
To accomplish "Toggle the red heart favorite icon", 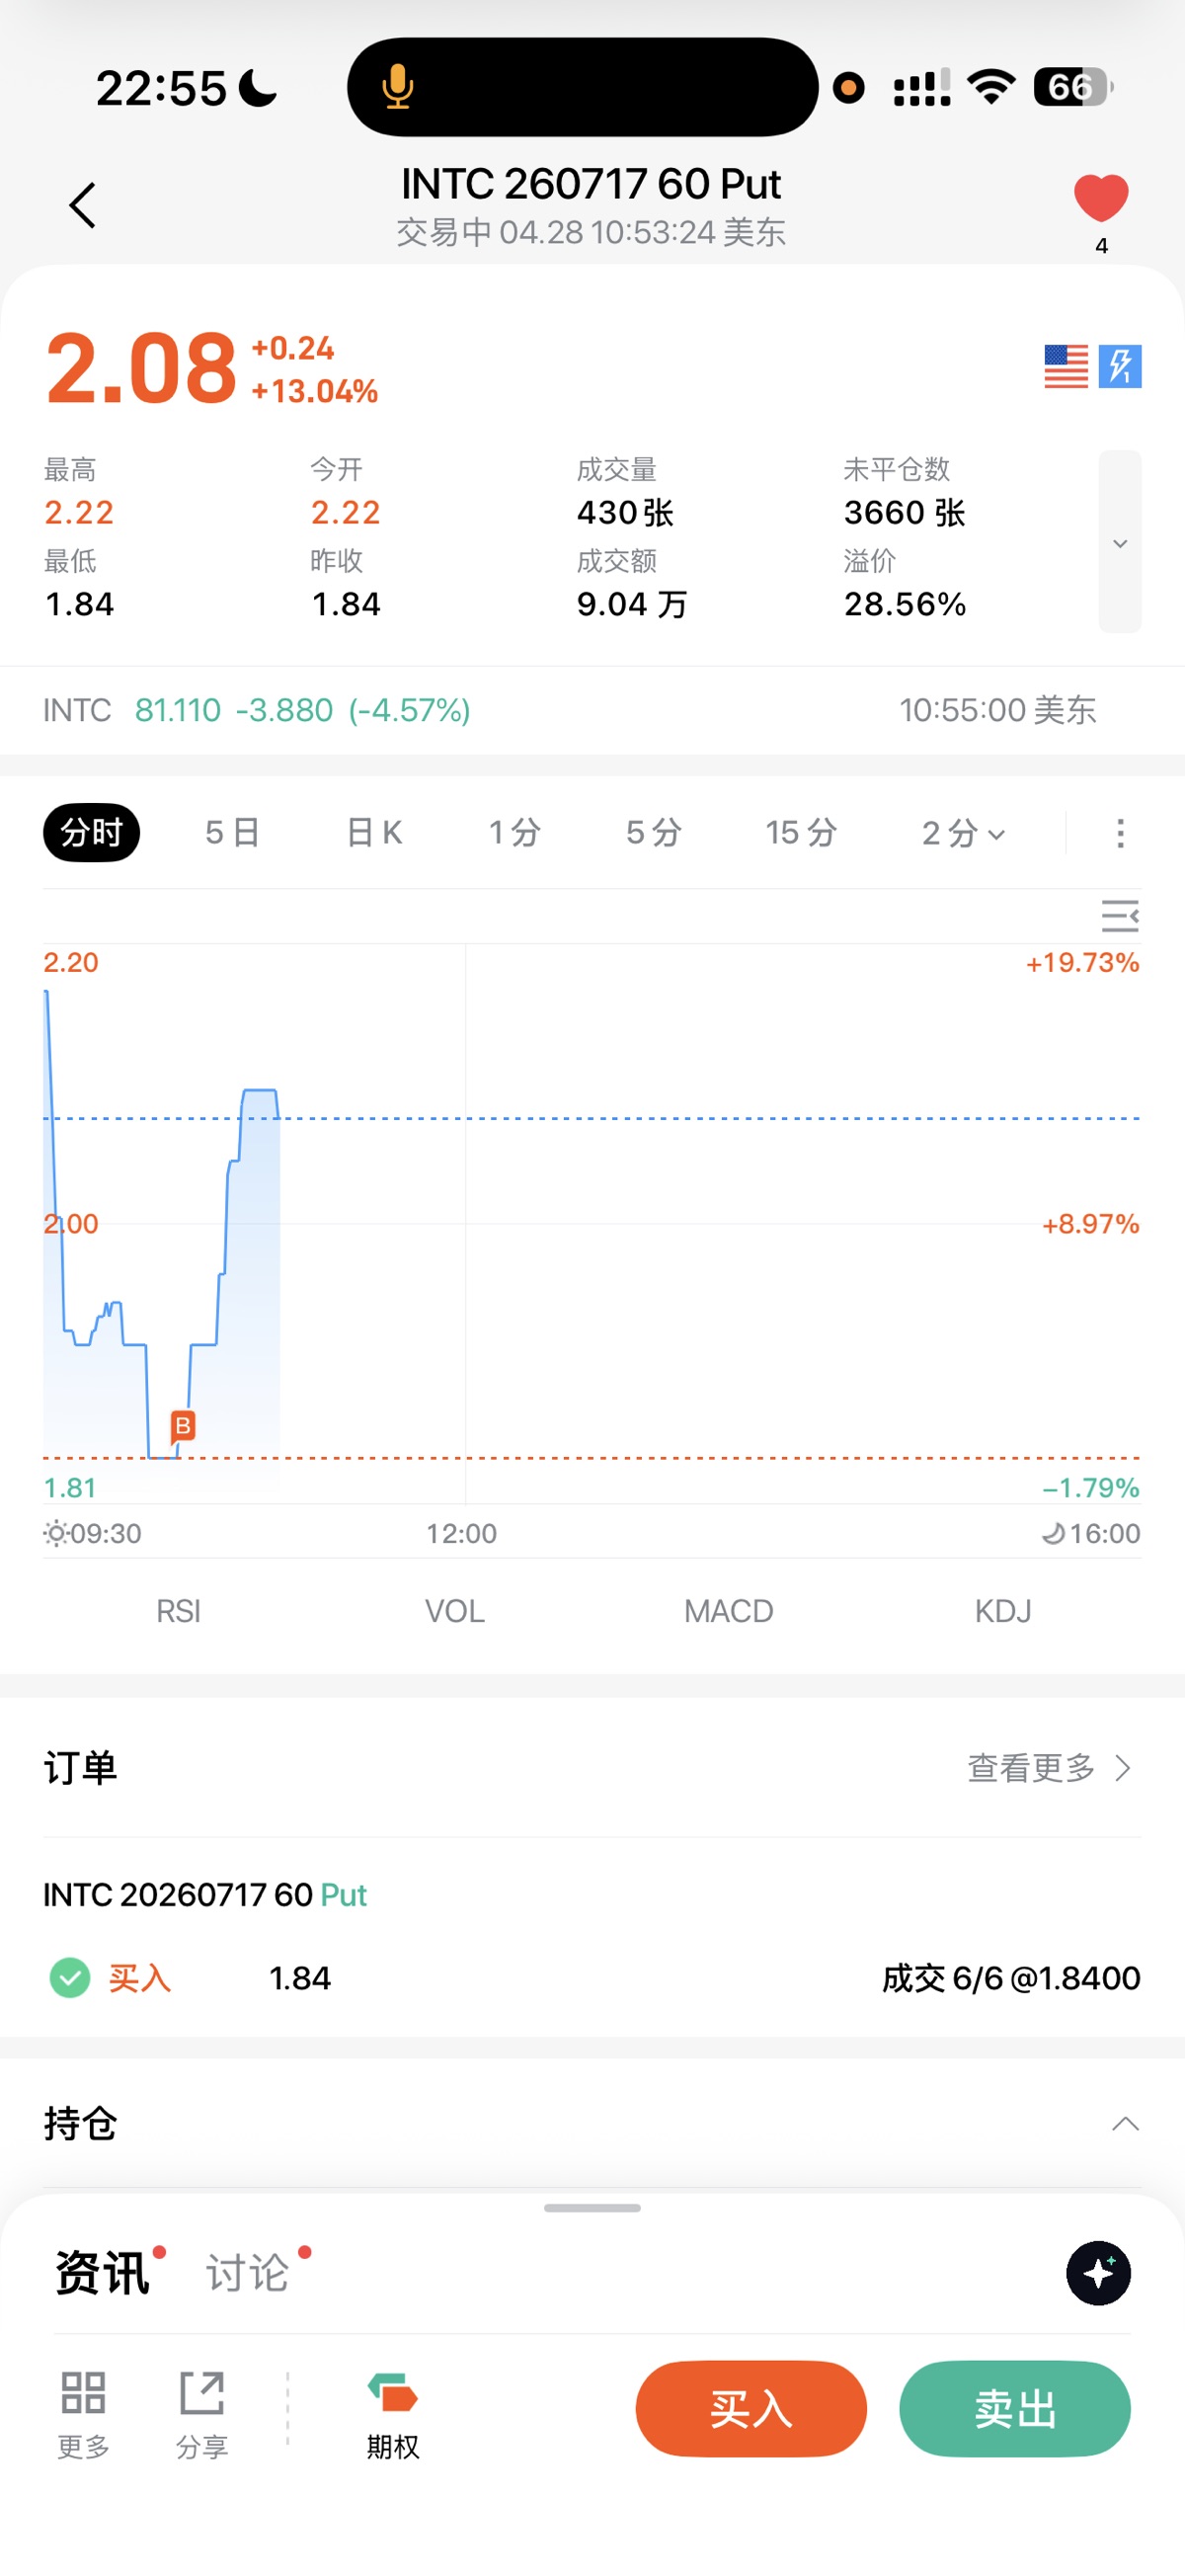I will (x=1101, y=197).
